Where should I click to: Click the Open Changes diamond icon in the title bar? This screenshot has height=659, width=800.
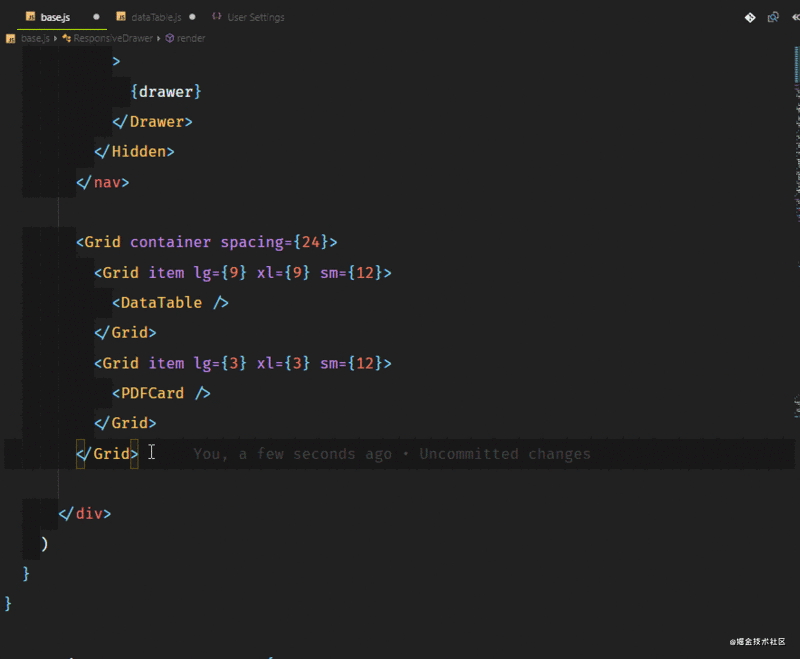point(750,17)
